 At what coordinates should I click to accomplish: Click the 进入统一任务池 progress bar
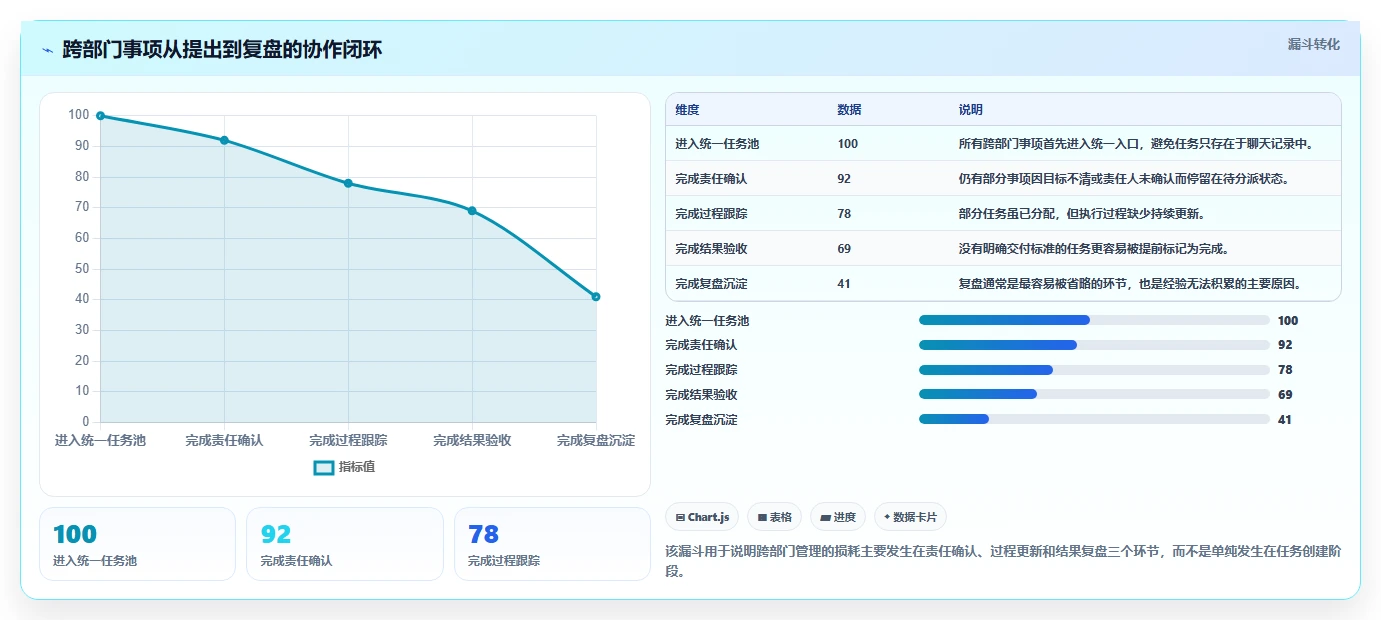pyautogui.click(x=1094, y=320)
